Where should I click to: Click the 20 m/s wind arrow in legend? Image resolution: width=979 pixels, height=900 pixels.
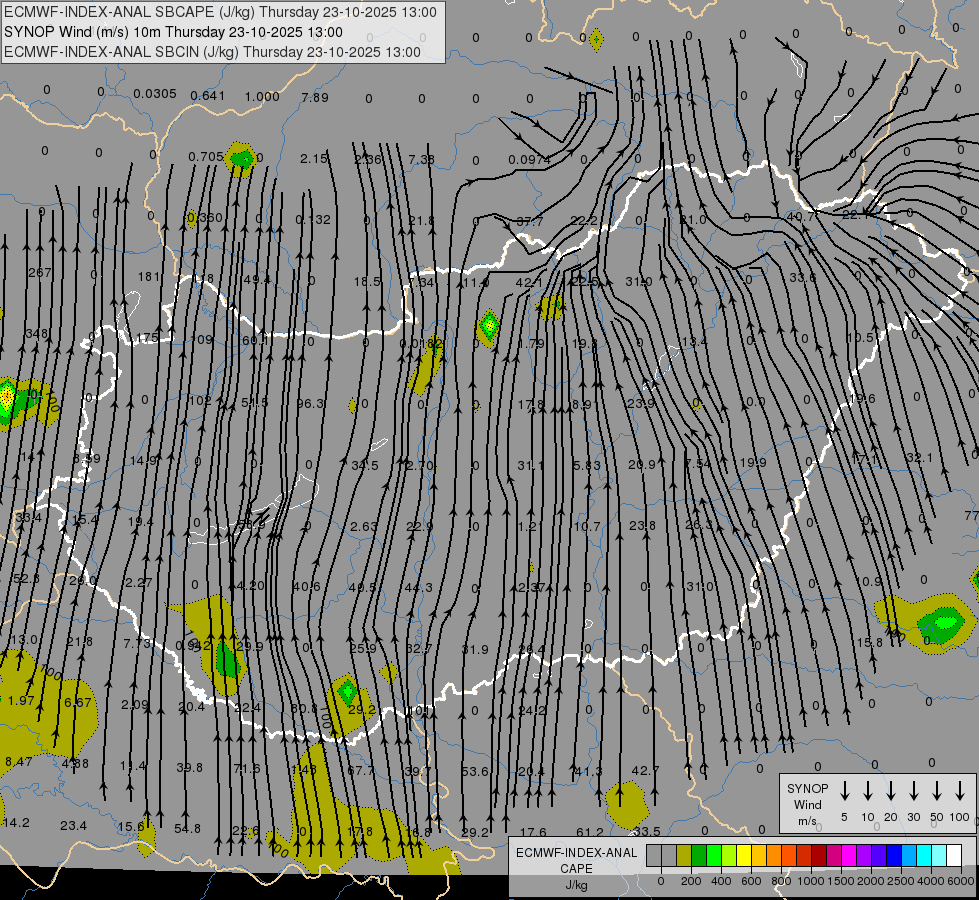(x=891, y=791)
